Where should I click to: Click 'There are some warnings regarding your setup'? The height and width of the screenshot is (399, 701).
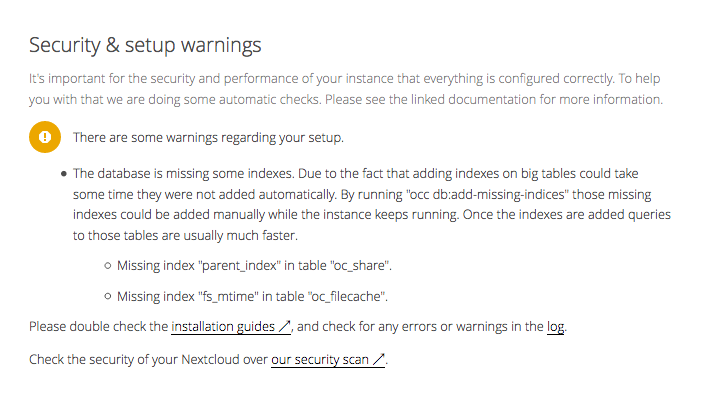[208, 137]
